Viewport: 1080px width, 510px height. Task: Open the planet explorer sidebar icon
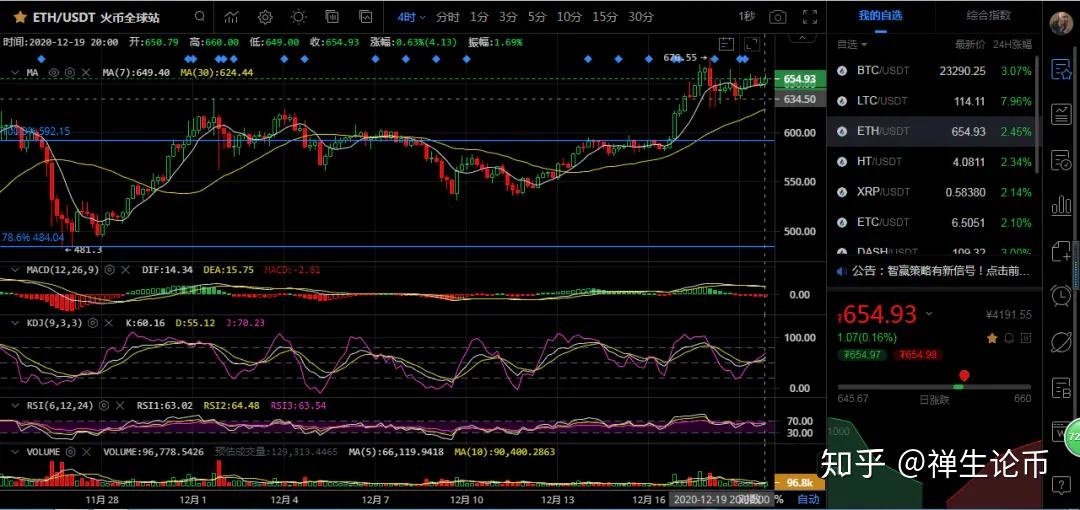click(1061, 341)
